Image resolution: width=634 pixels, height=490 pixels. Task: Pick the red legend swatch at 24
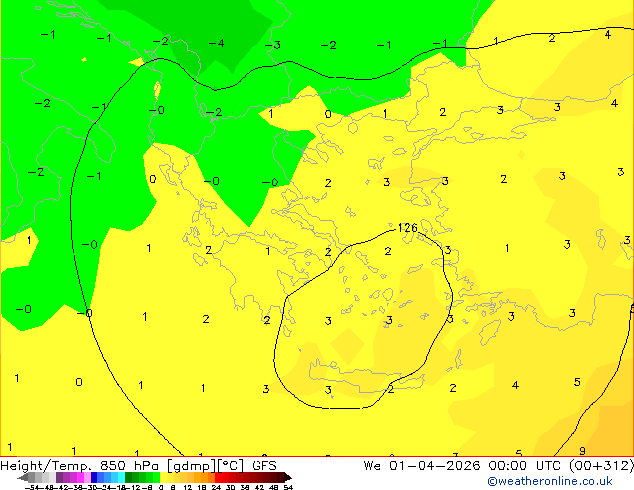(x=218, y=477)
